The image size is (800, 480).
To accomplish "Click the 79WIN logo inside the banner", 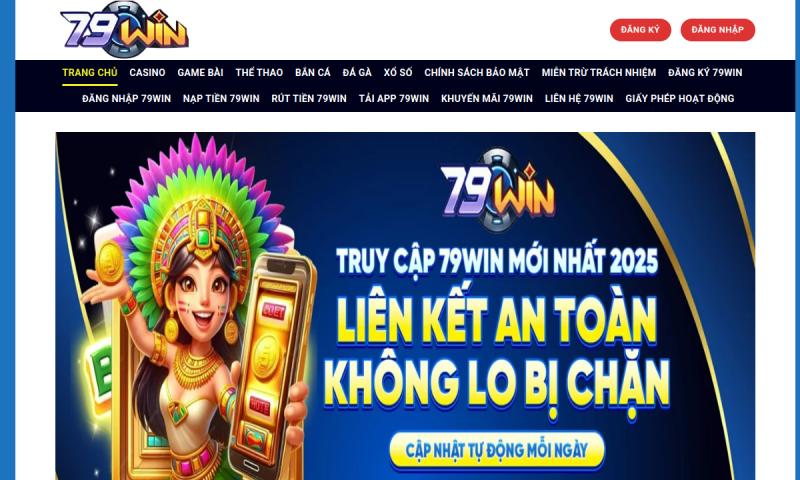I will (x=497, y=189).
